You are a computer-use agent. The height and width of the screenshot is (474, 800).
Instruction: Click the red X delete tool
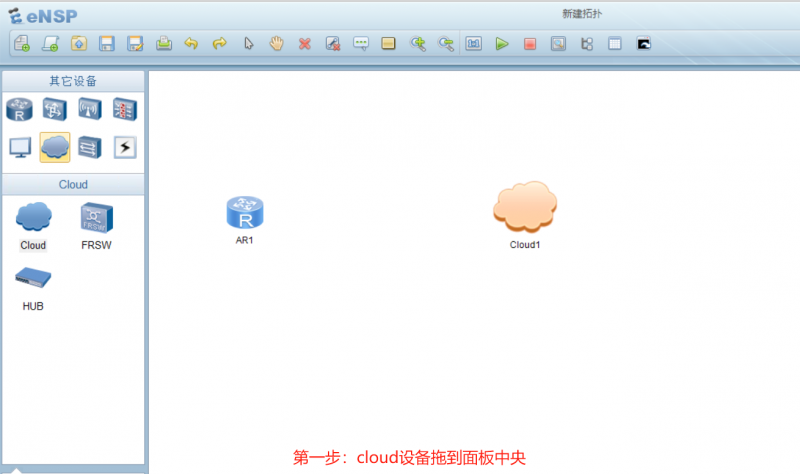[x=305, y=44]
